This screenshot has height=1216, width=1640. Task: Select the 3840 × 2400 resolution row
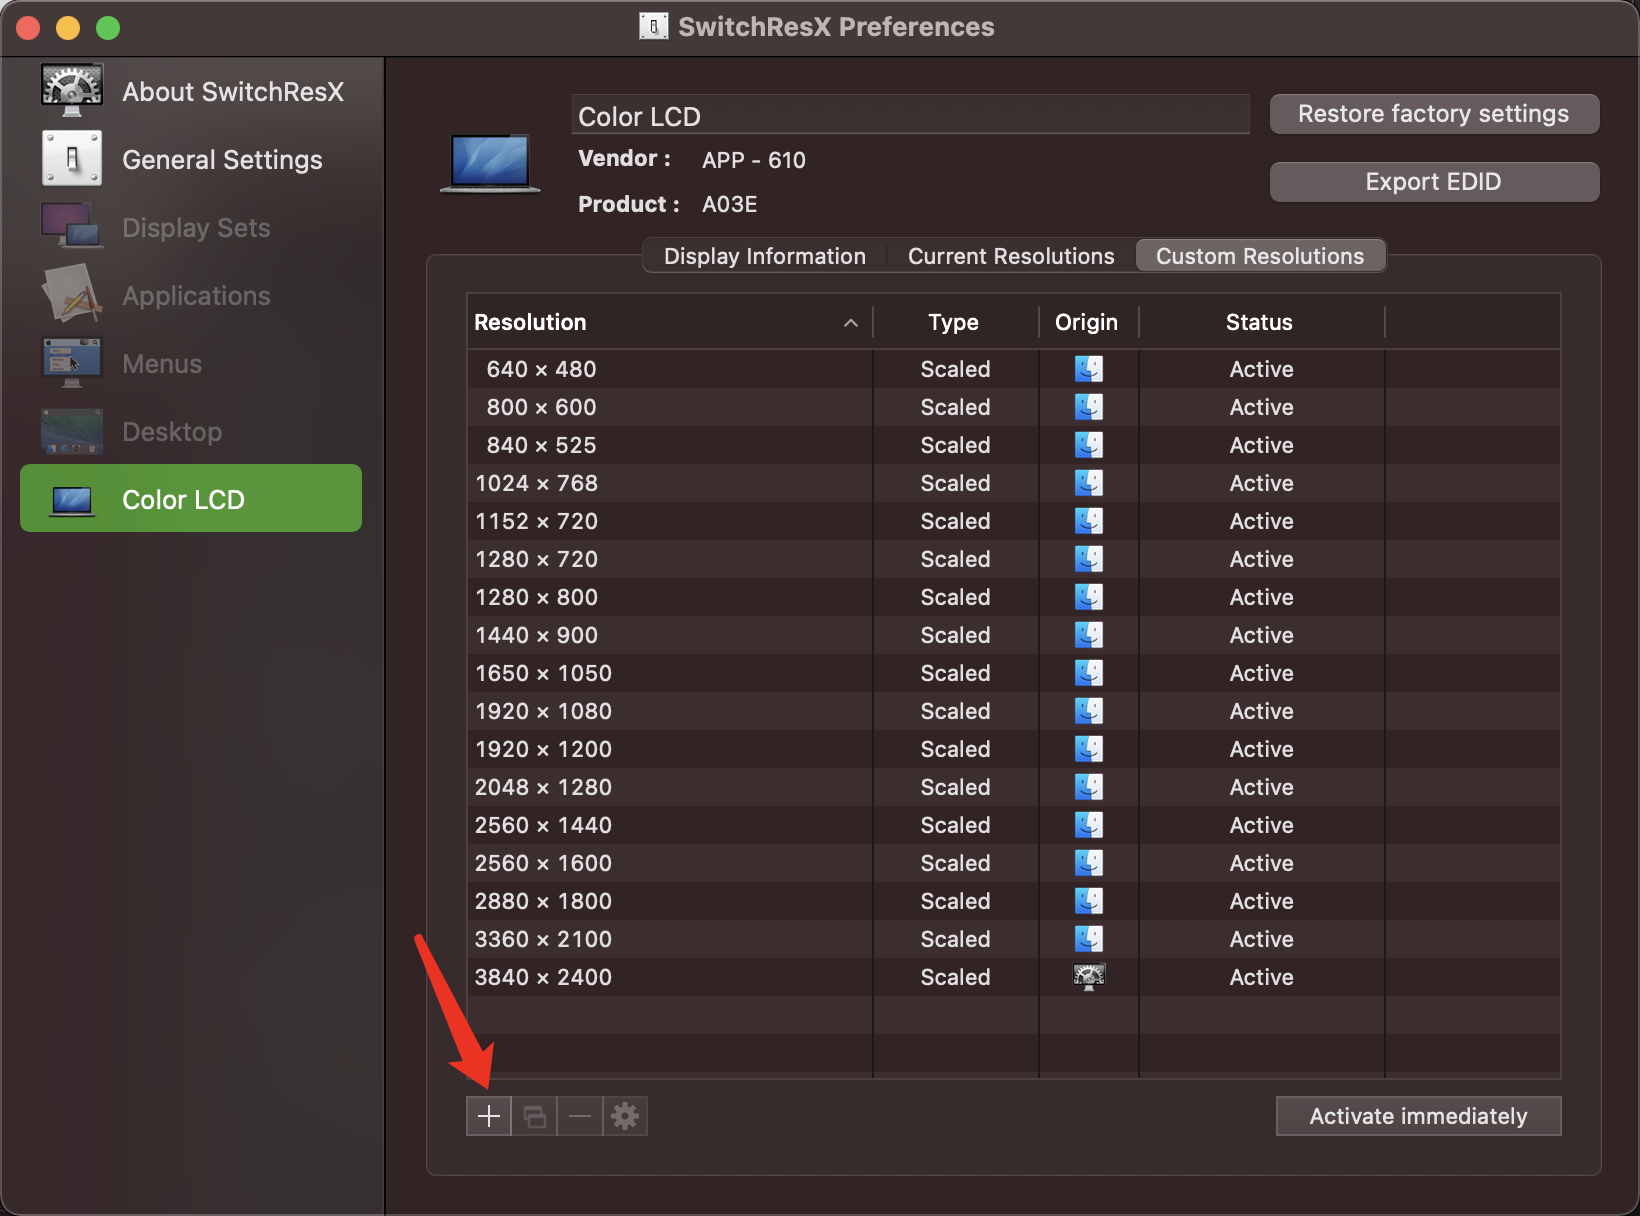1013,977
